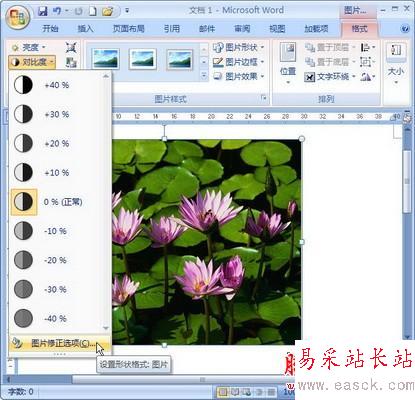Select the lotus flower picture
The height and width of the screenshot is (400, 415).
(x=207, y=242)
